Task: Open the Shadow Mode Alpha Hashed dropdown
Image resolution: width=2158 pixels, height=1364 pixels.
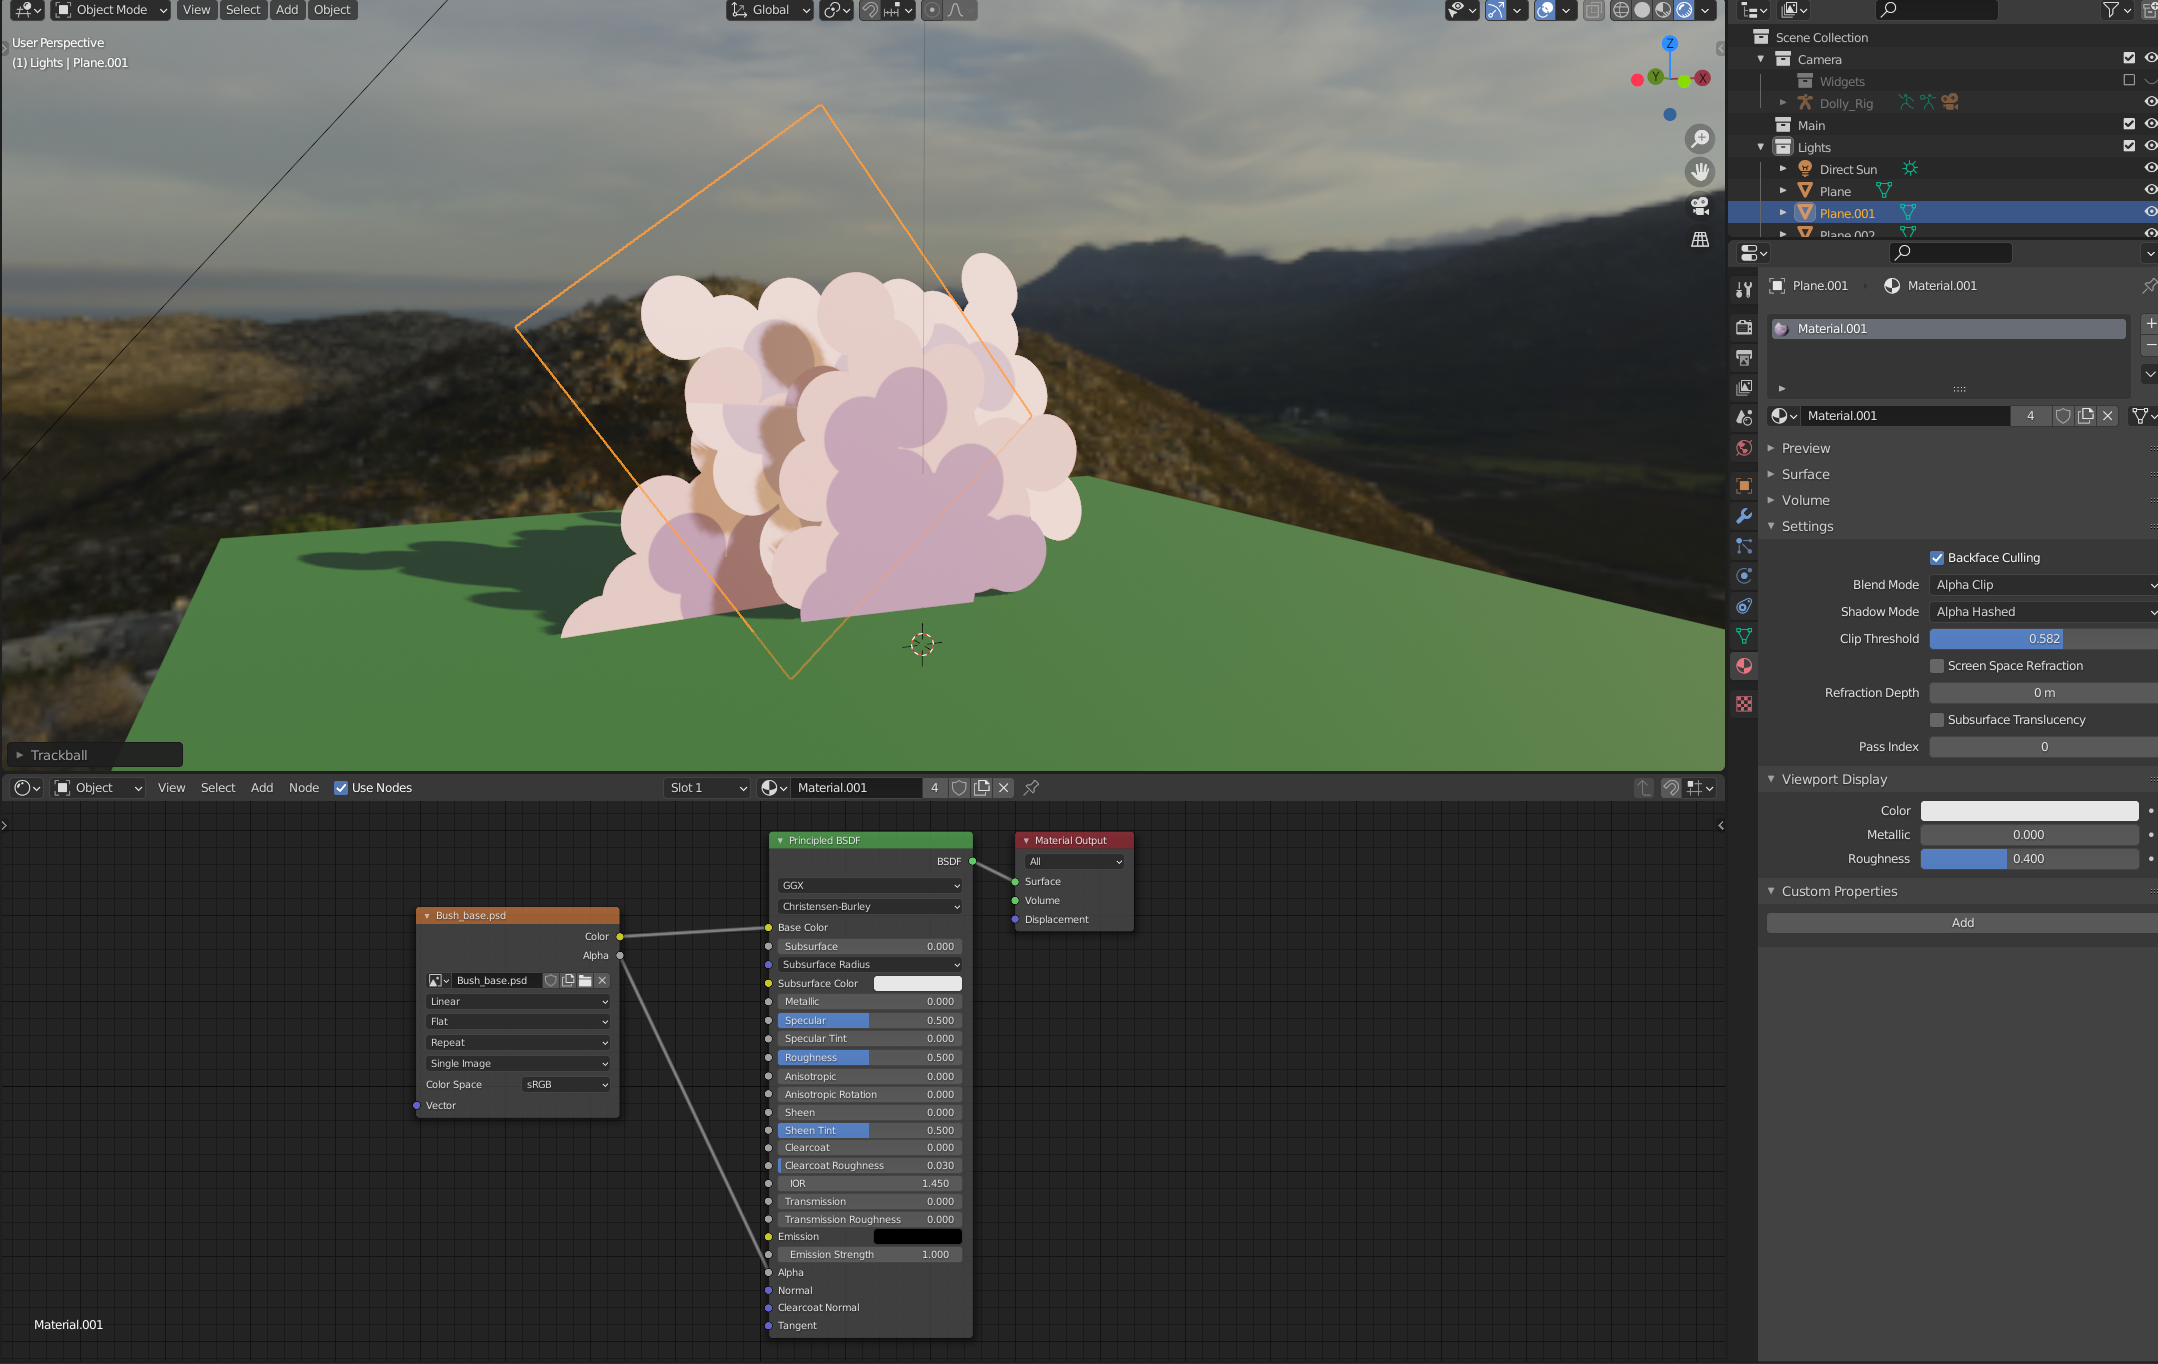Action: 2042,612
